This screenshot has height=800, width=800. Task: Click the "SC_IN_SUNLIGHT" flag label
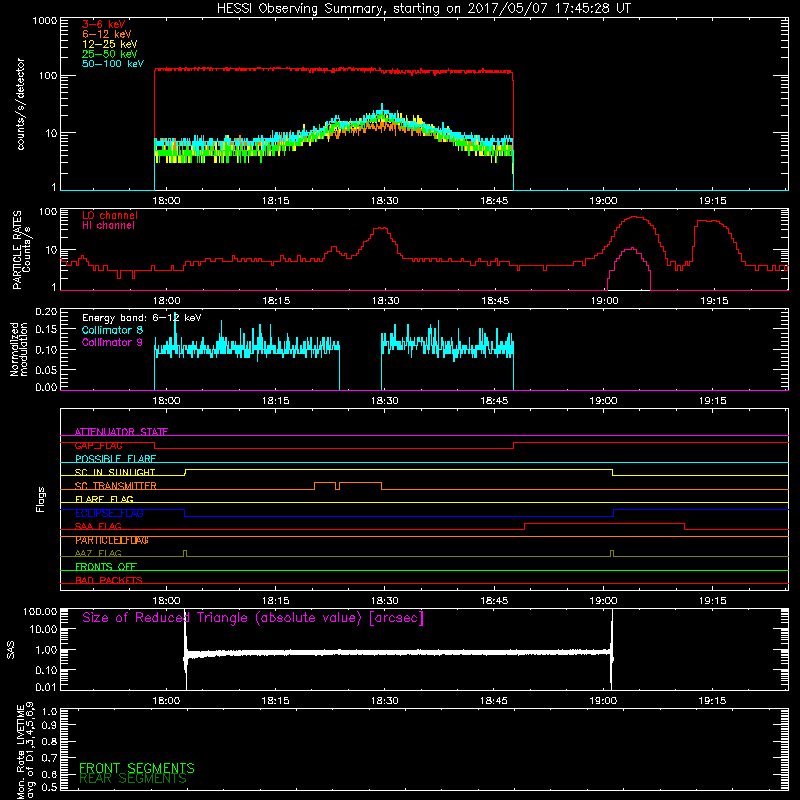115,472
